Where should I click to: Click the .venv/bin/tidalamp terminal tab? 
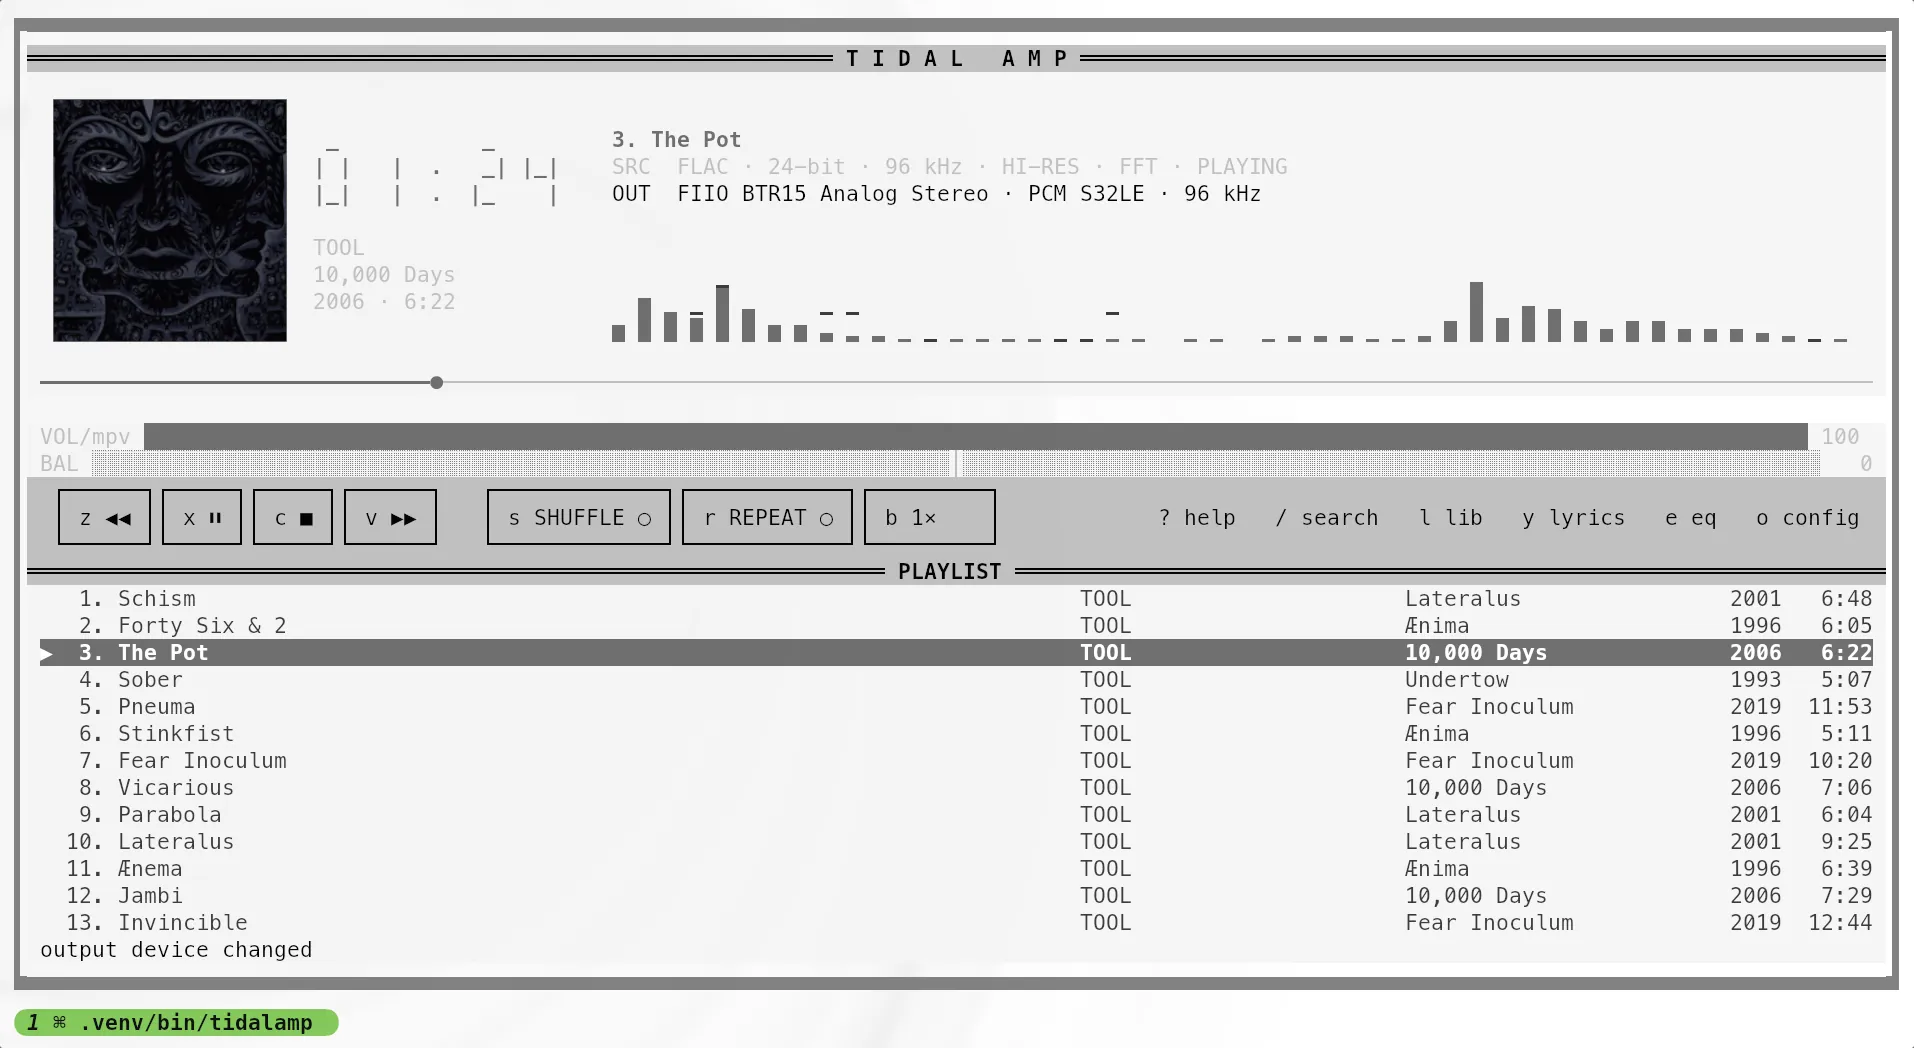click(176, 1022)
